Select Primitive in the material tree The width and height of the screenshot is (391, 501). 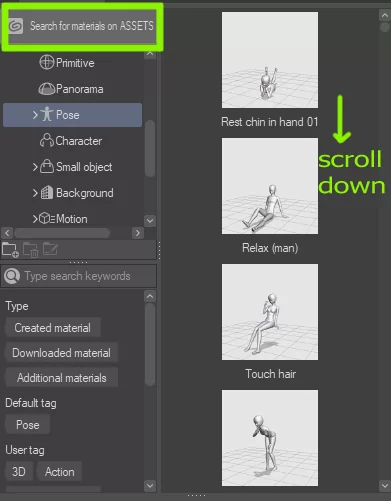click(x=75, y=63)
